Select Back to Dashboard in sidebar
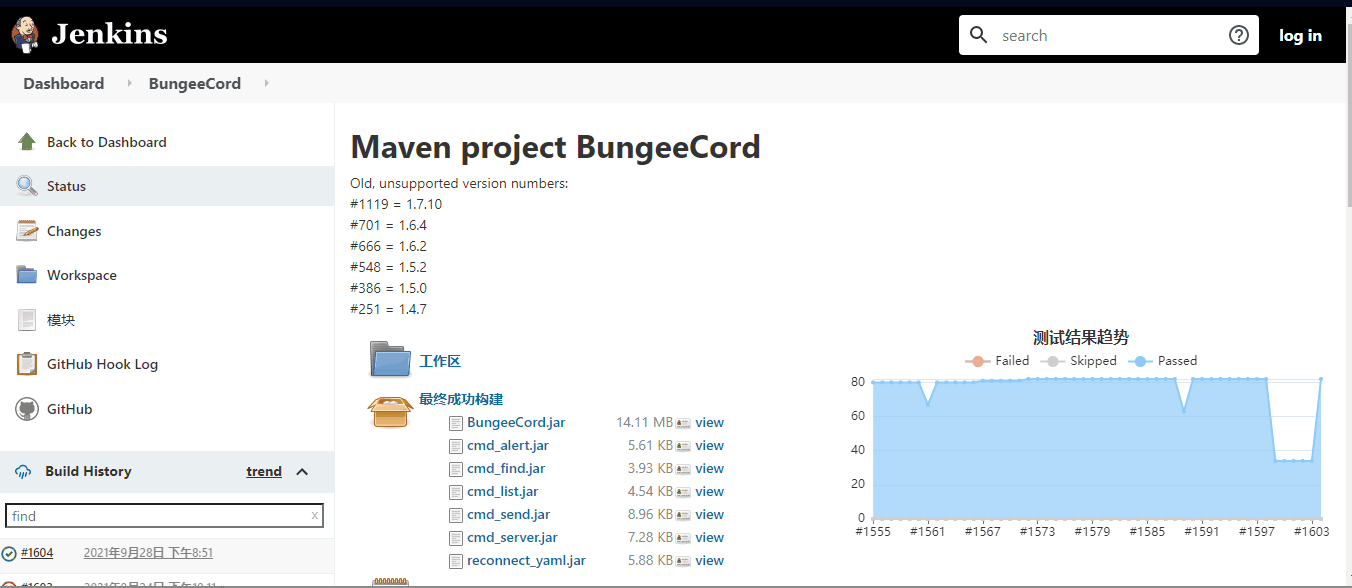1352x588 pixels. (106, 142)
